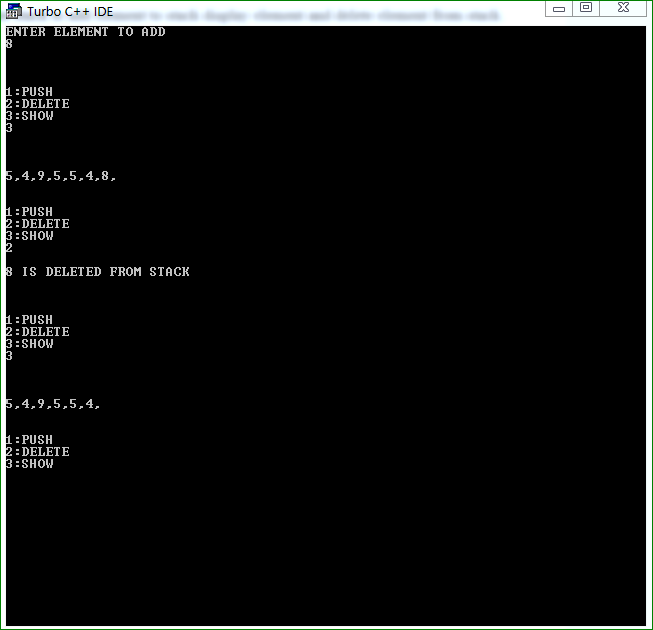This screenshot has height=630, width=653.
Task: Click the 'ENTER ELEMENT TO ADD' prompt line
Action: 85,32
